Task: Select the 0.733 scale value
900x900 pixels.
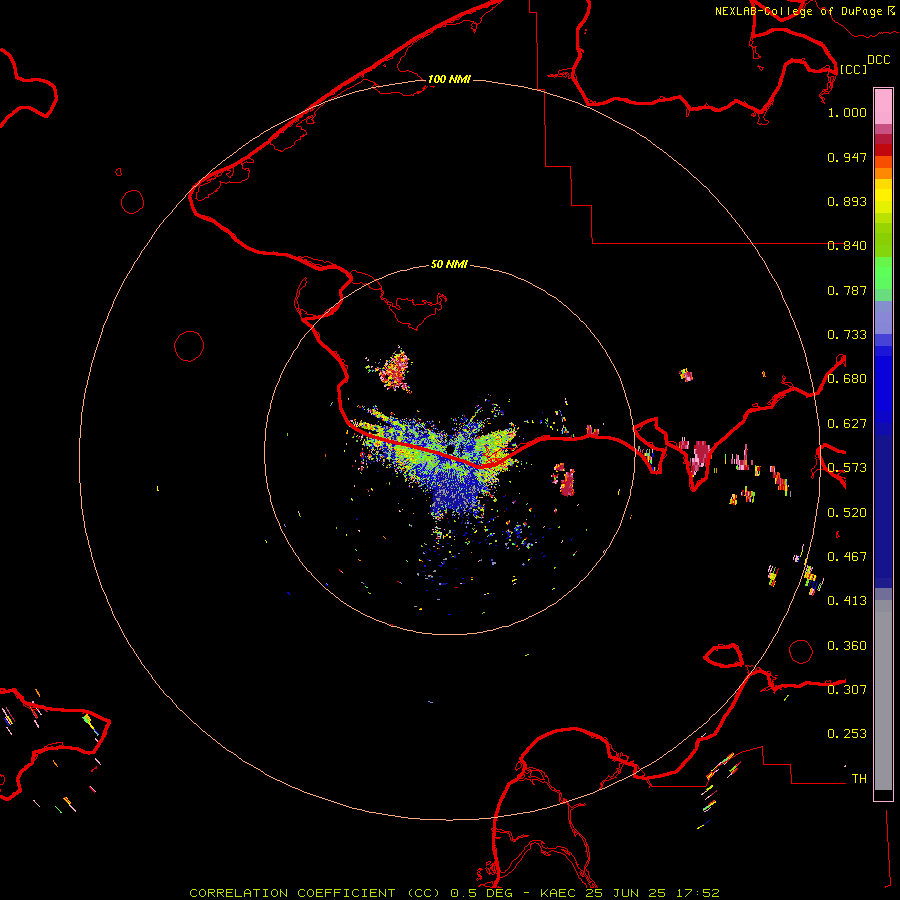Action: pos(847,335)
